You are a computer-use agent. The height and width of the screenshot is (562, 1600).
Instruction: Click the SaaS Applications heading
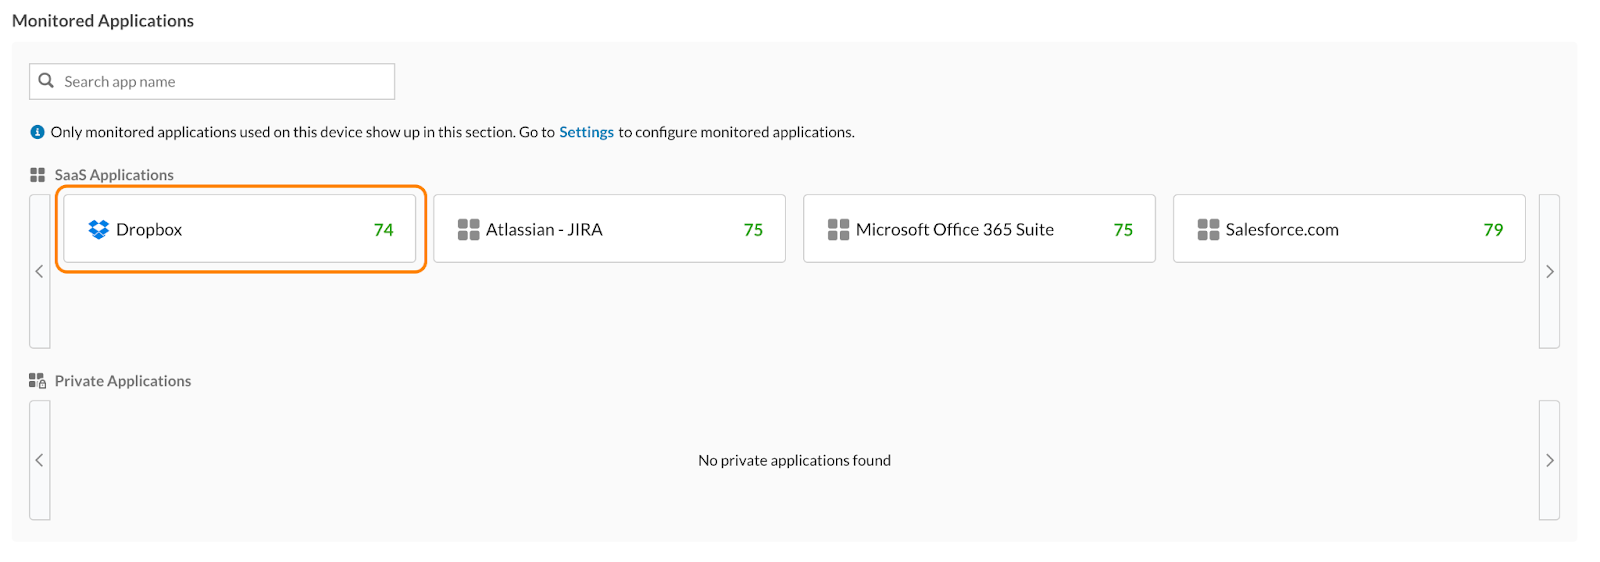pos(114,175)
